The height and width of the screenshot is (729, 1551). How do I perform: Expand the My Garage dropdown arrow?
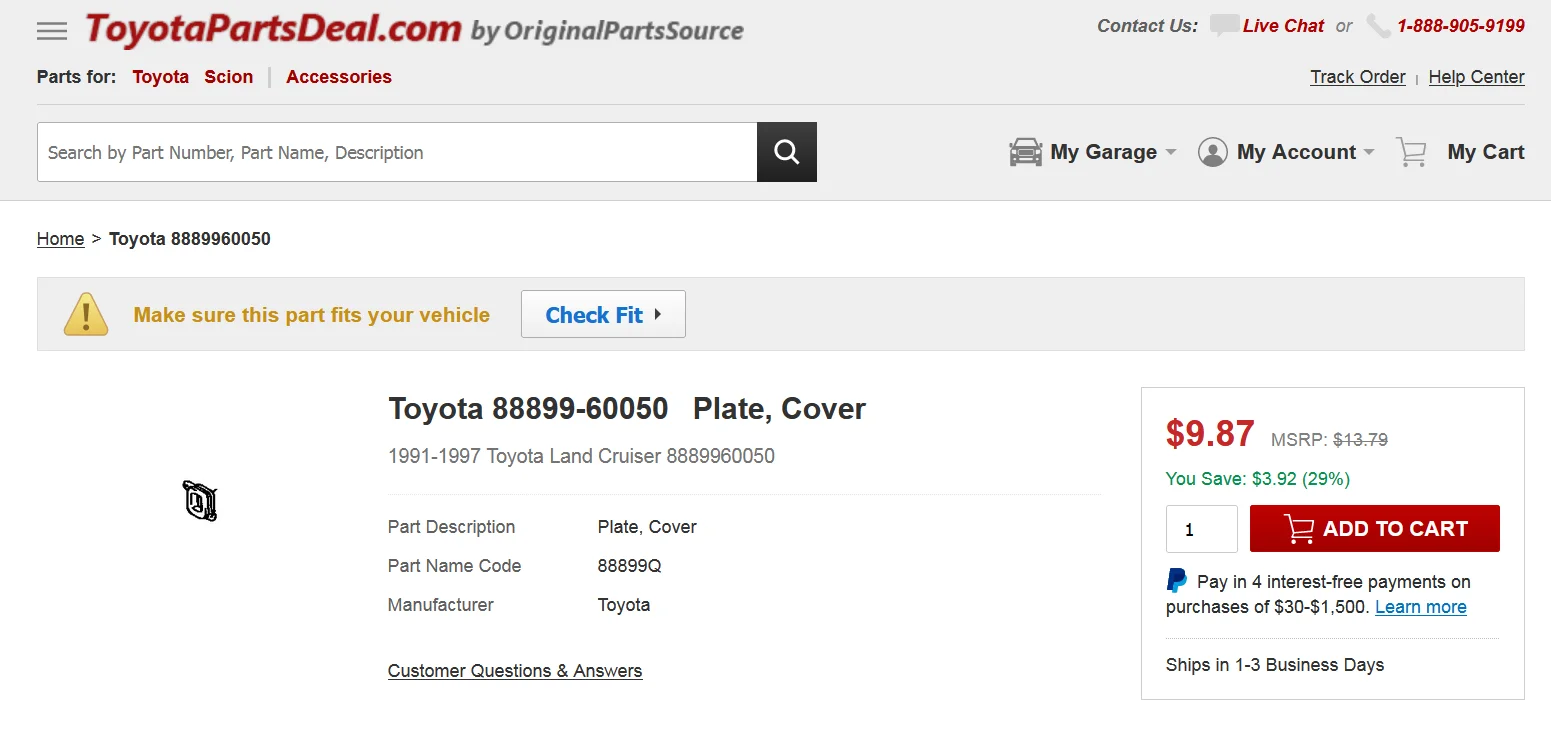pos(1171,152)
